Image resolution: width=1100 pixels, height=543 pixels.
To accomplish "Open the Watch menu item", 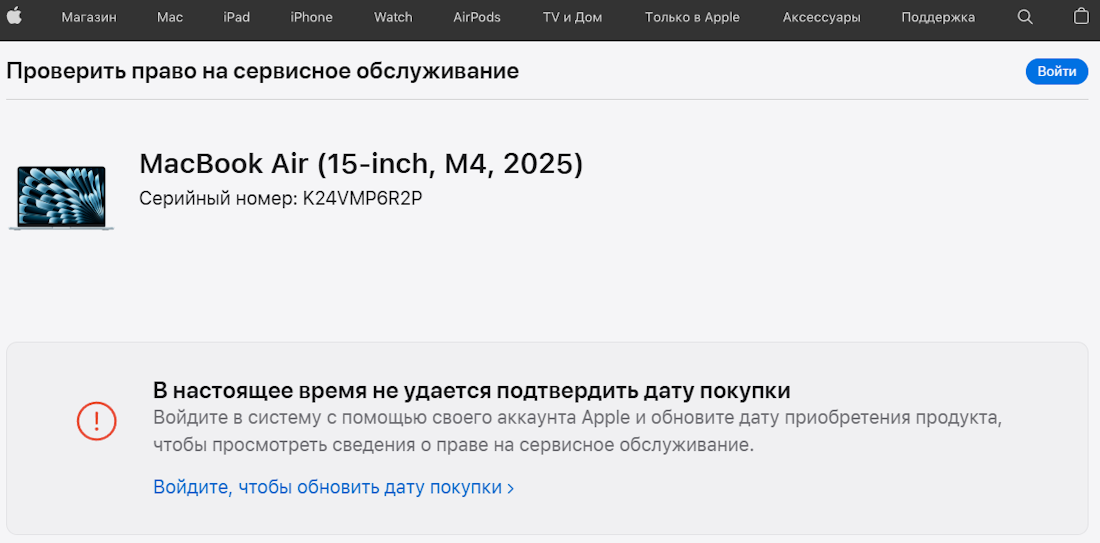I will 394,18.
